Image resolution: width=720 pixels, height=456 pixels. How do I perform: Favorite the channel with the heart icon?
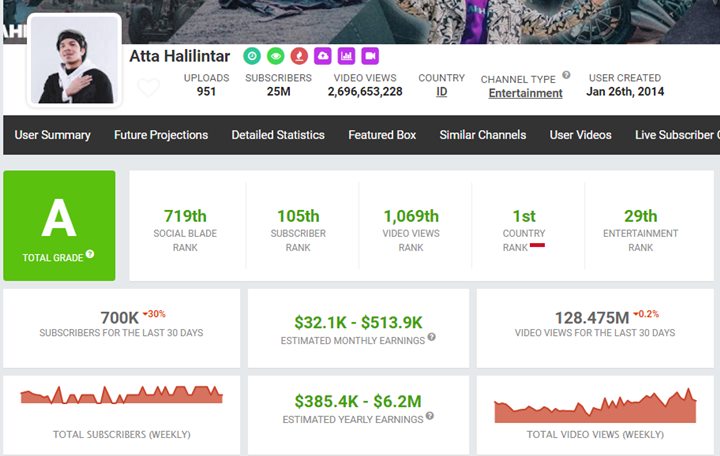(149, 87)
